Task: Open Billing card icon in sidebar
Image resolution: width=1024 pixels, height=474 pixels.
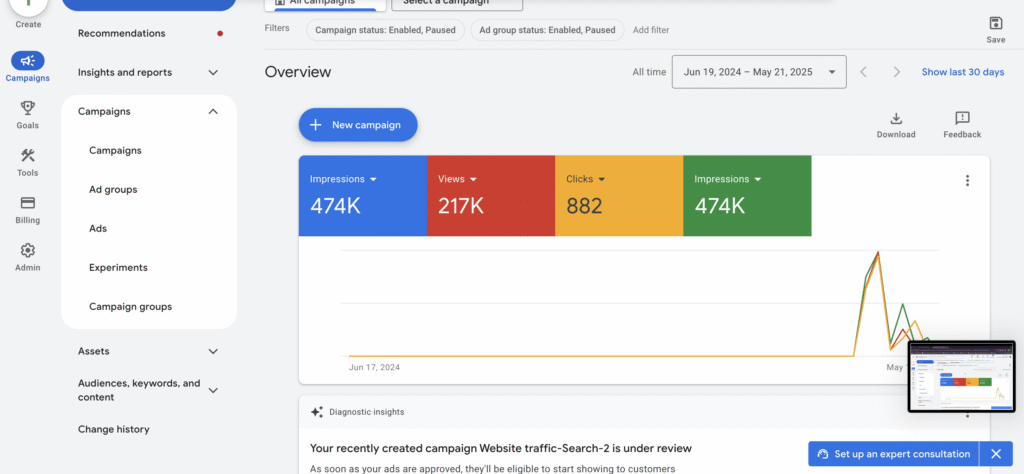Action: pos(27,203)
